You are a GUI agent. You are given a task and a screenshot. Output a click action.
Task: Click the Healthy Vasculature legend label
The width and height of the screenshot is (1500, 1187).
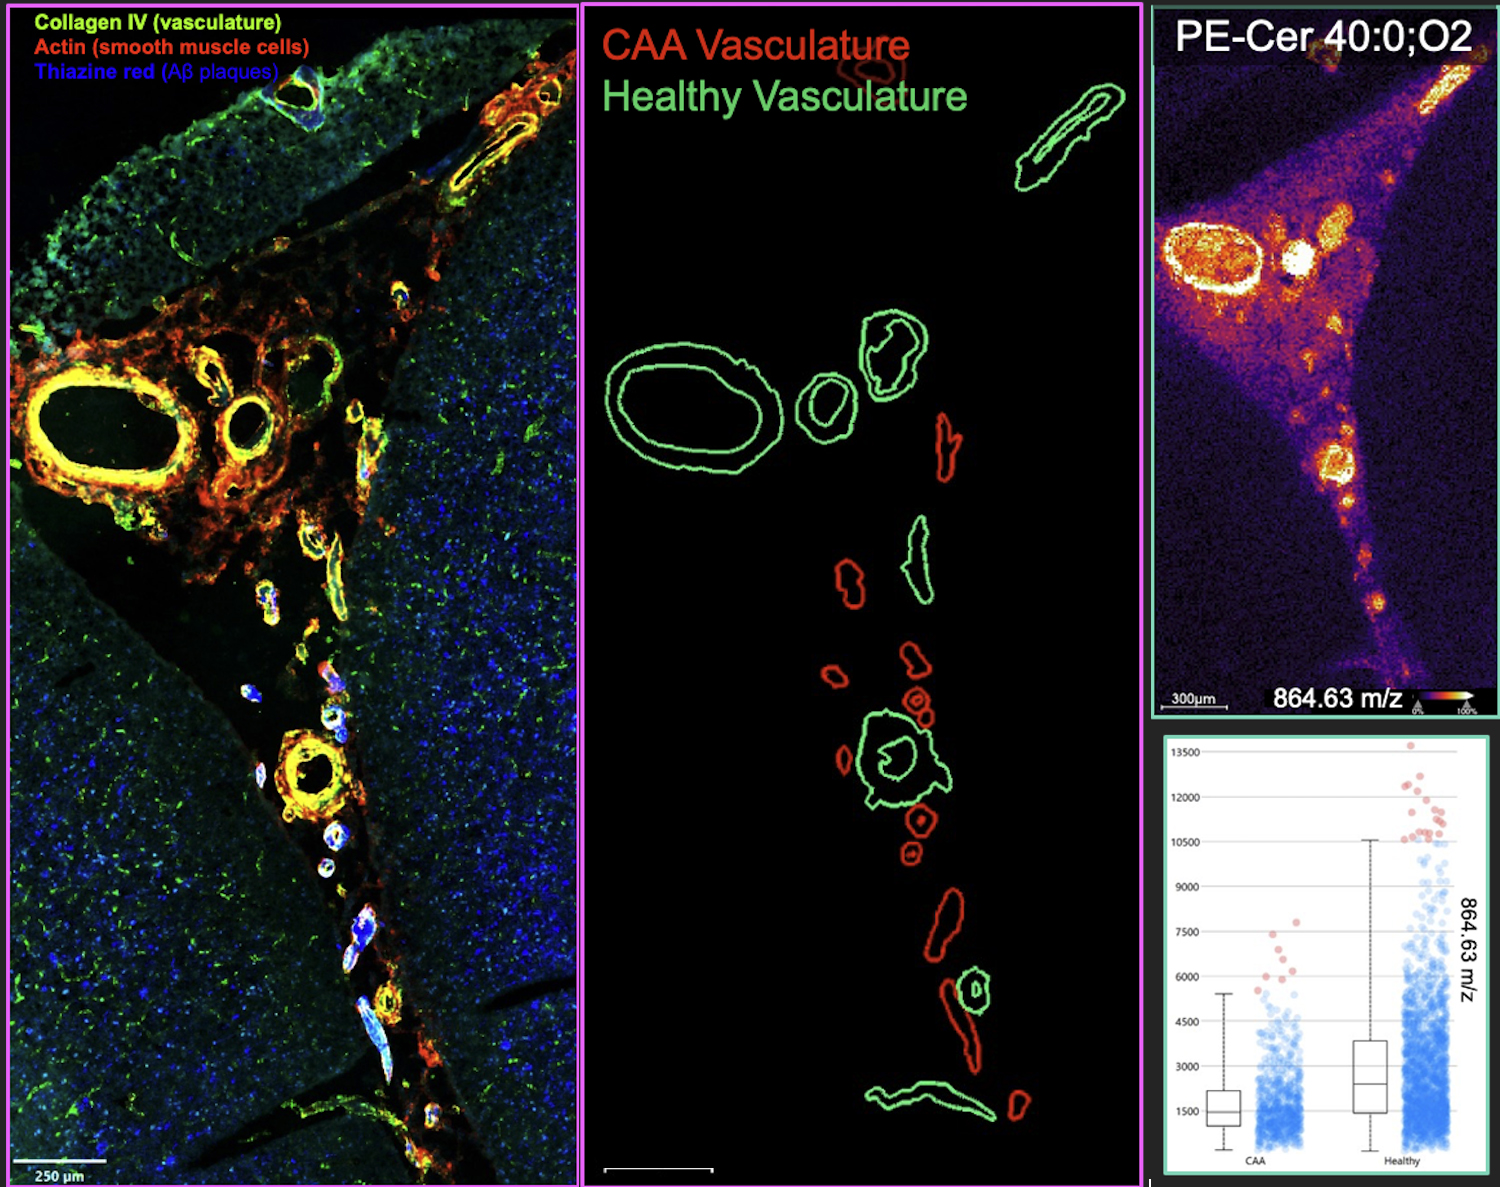pyautogui.click(x=784, y=97)
